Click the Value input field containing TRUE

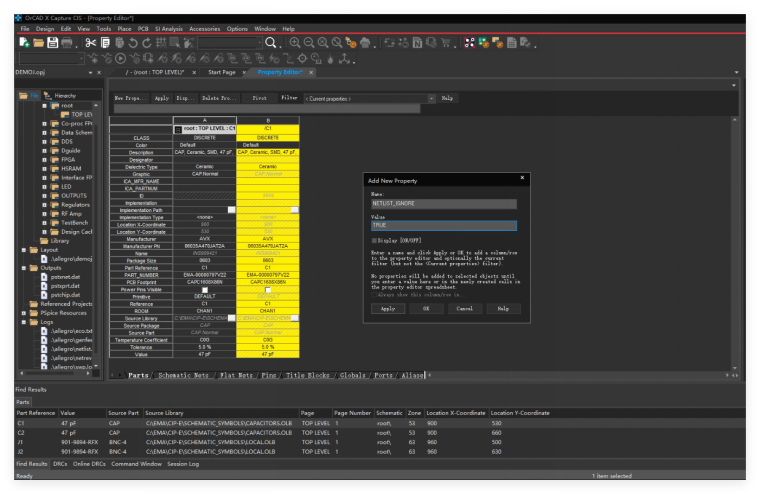click(x=444, y=226)
